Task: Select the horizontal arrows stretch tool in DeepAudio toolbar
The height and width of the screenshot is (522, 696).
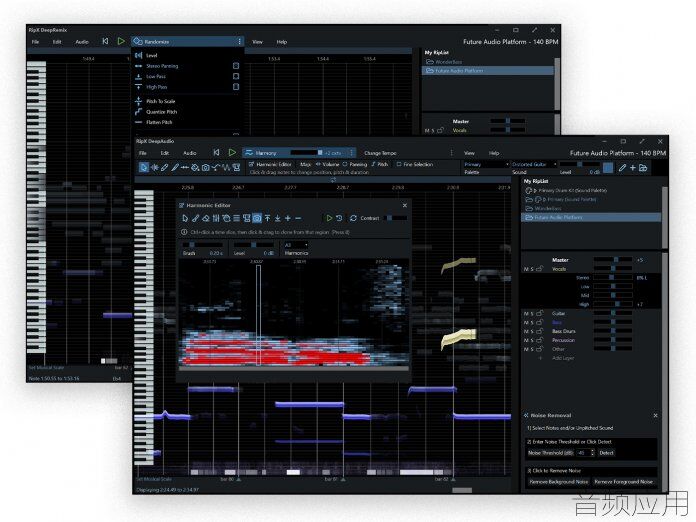Action: [185, 168]
